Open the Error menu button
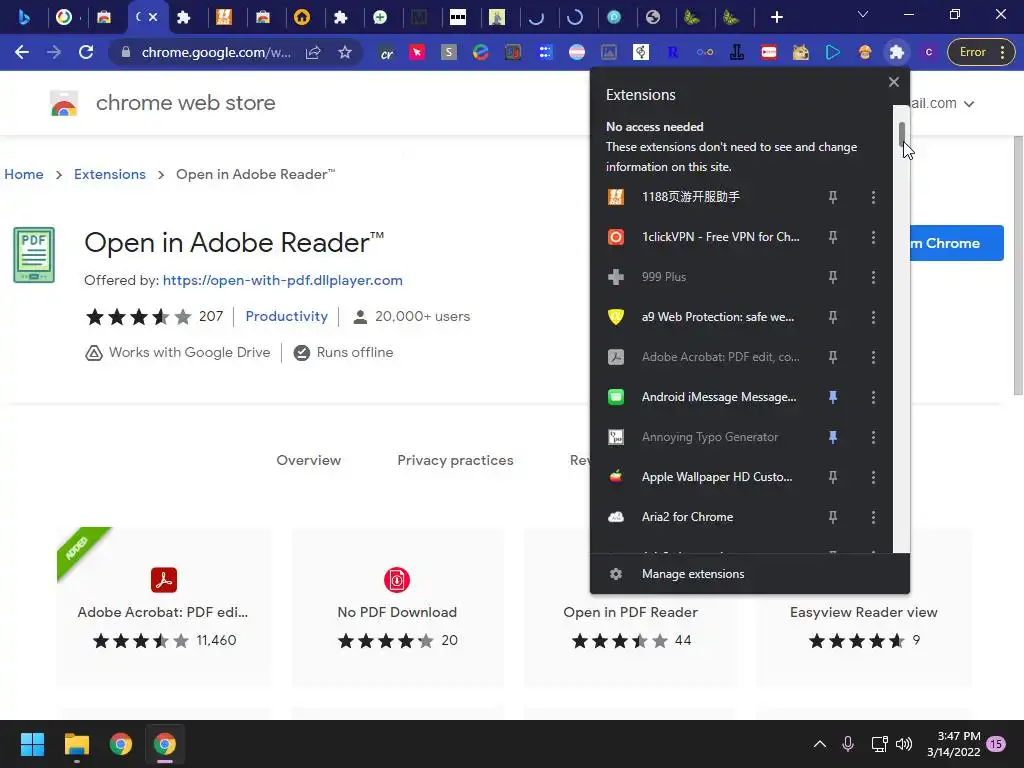 tap(979, 52)
